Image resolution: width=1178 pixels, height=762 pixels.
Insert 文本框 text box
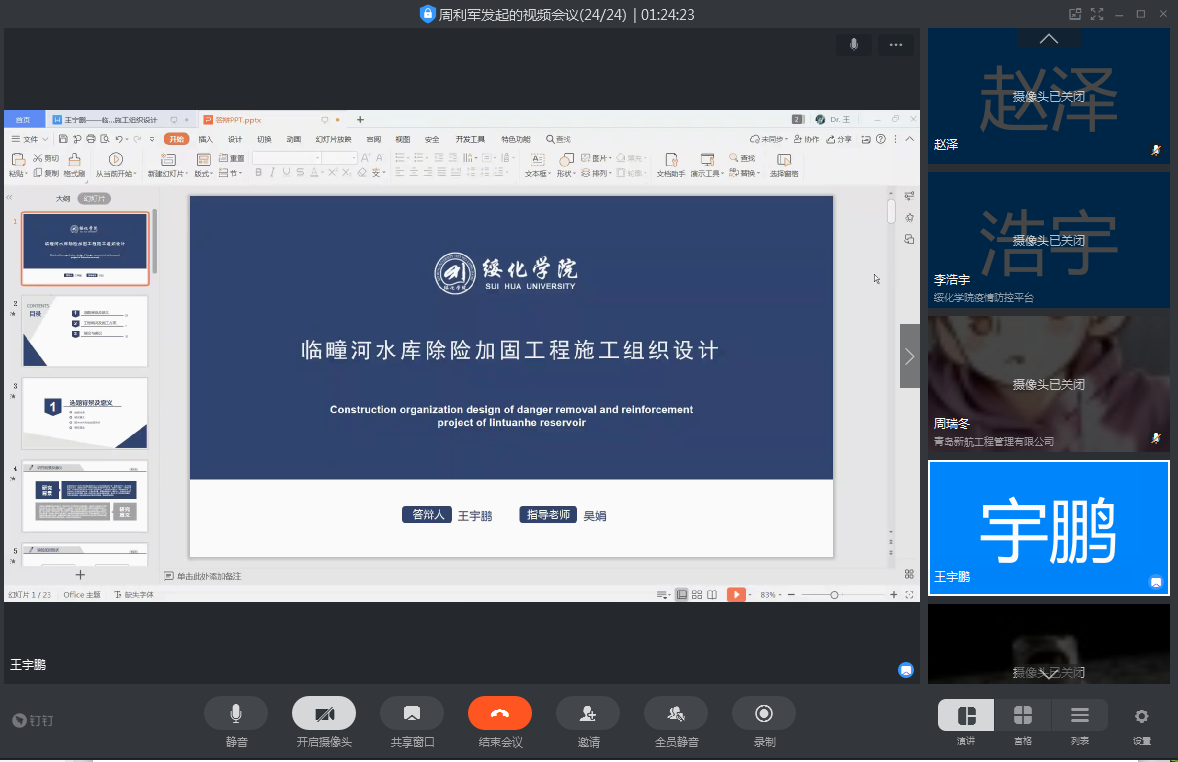pos(537,165)
